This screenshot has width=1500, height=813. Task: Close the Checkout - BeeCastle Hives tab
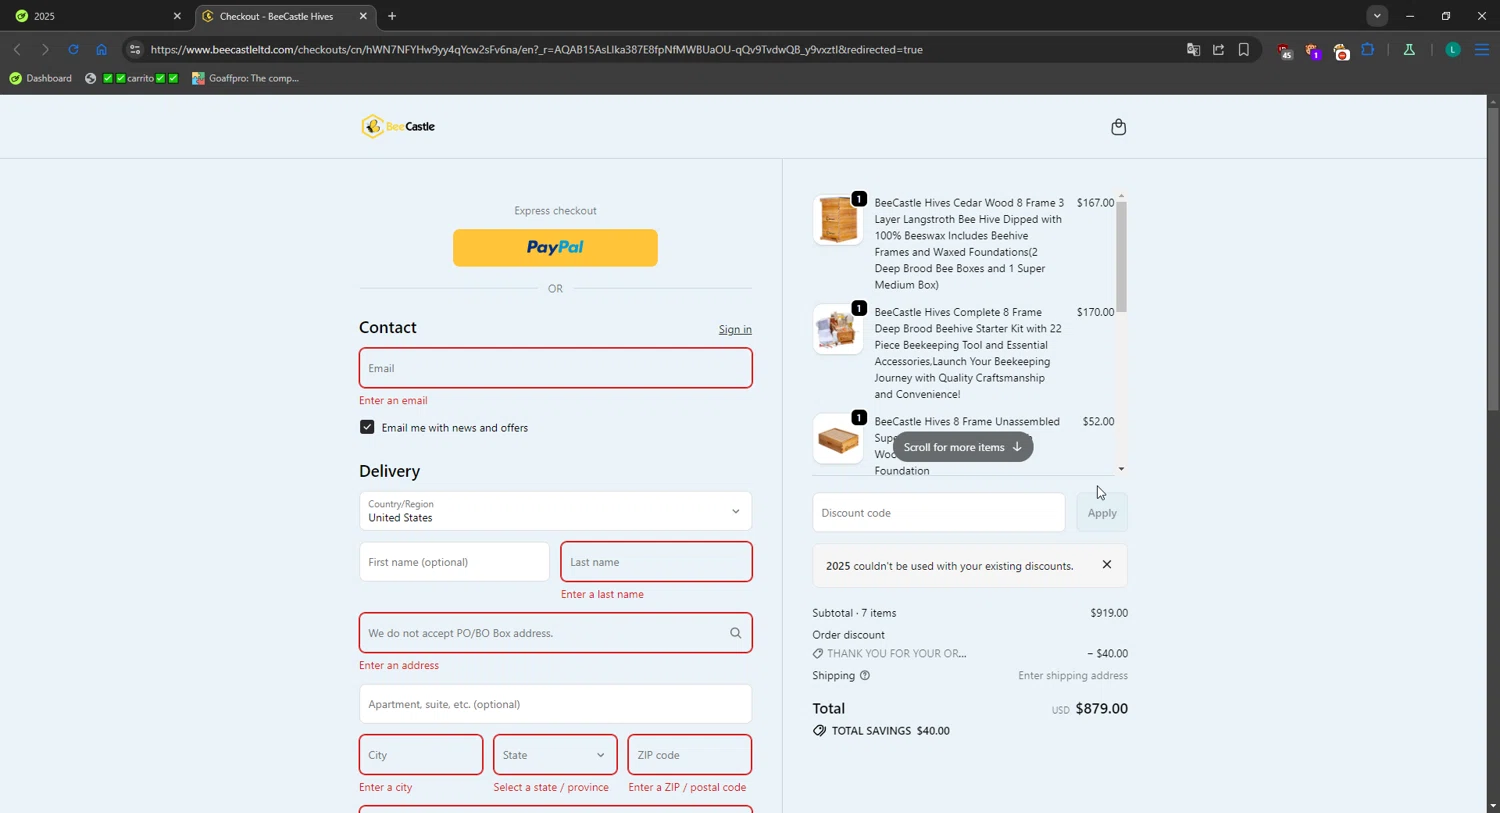coord(363,16)
